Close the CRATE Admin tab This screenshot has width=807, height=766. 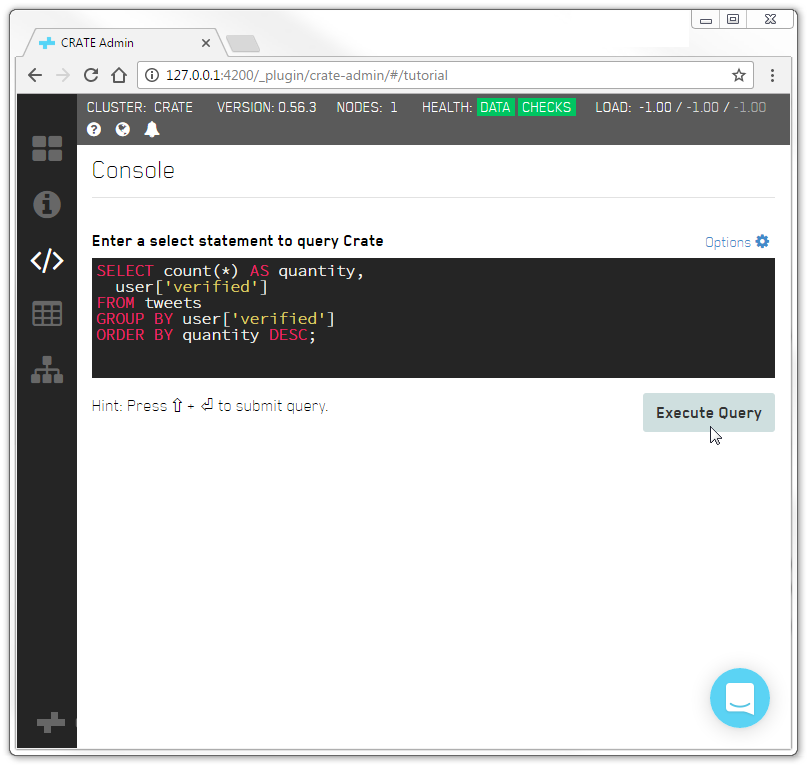(x=206, y=43)
